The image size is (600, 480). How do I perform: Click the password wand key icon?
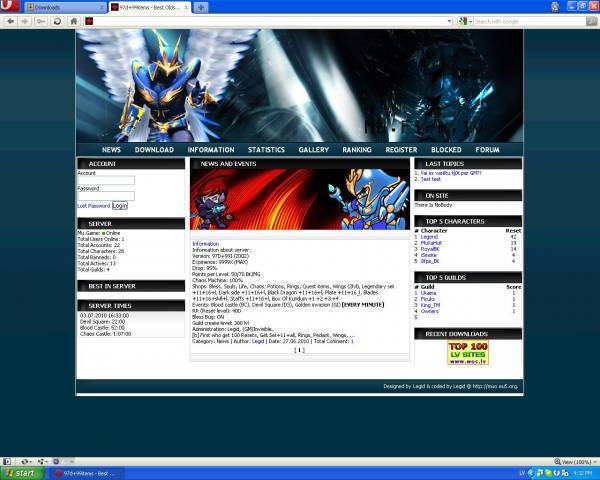(x=41, y=21)
